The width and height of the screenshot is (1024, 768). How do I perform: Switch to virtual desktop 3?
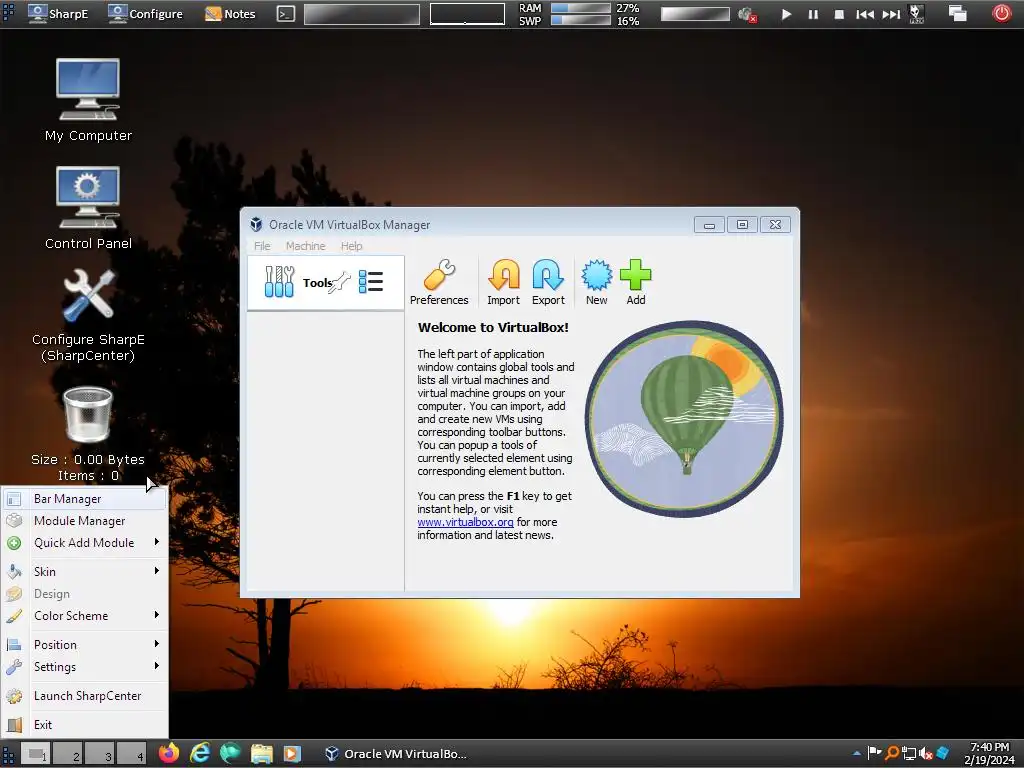point(101,754)
